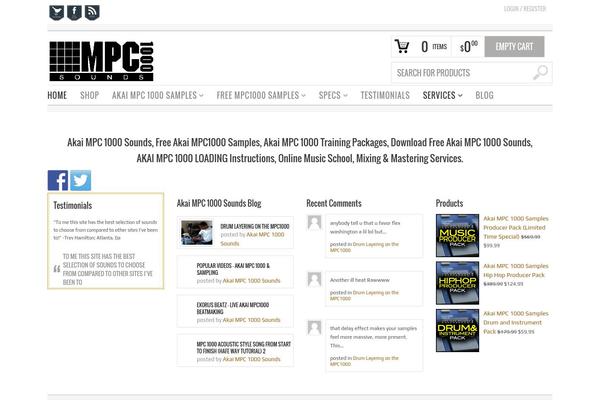600x400 pixels.
Task: Expand the Akai MPC 1000 Samples dropdown
Action: 158,95
